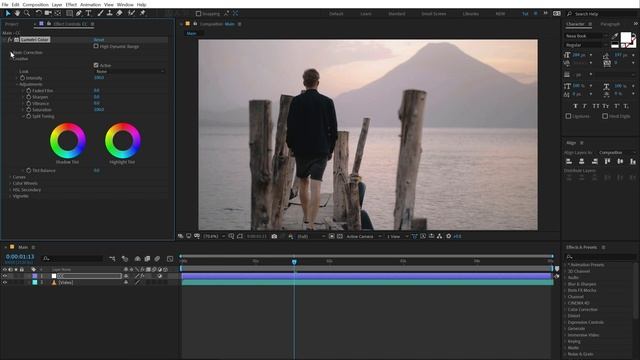Collapse the Adjustments group
Image resolution: width=640 pixels, height=360 pixels.
17,84
